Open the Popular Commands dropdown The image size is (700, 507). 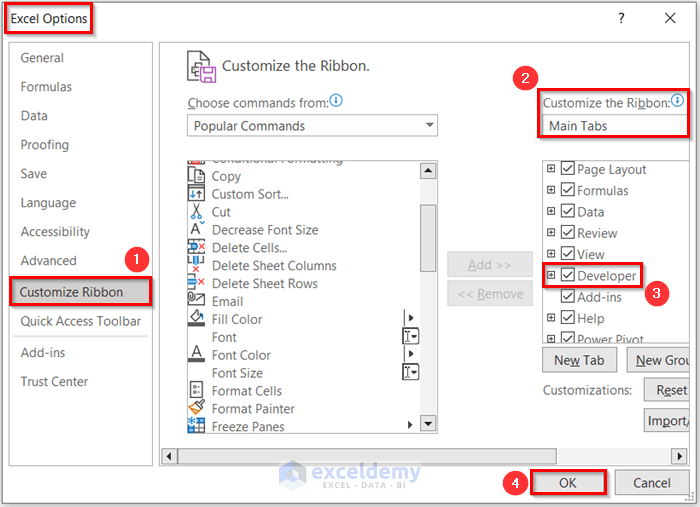(312, 126)
